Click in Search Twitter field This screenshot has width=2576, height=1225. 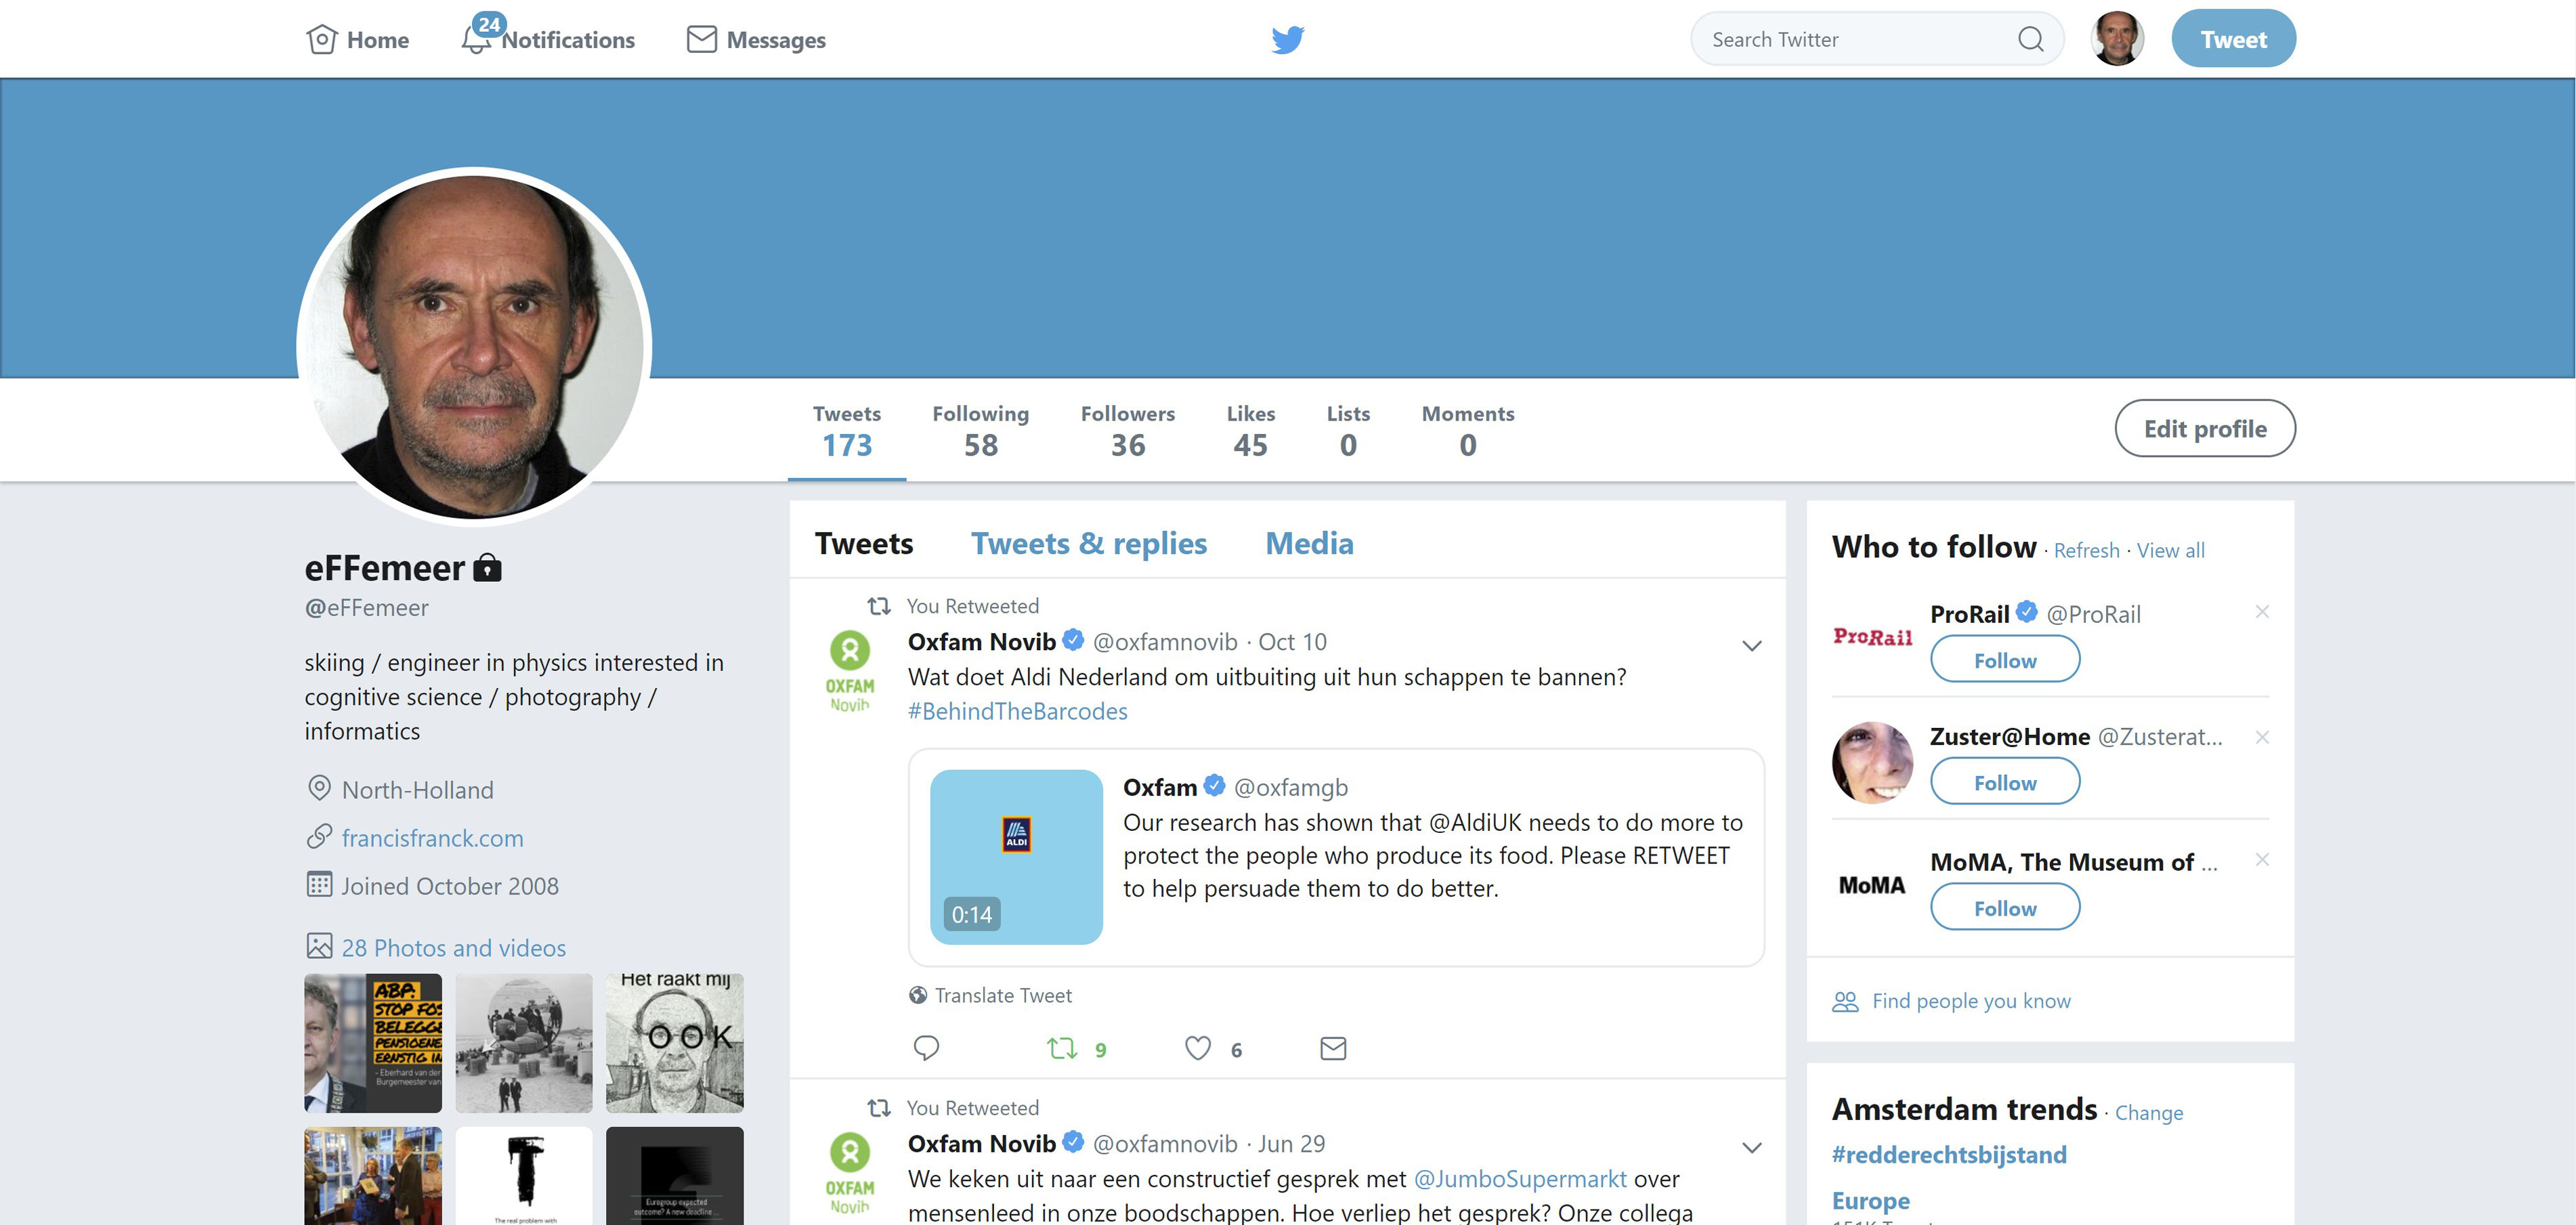tap(1850, 39)
